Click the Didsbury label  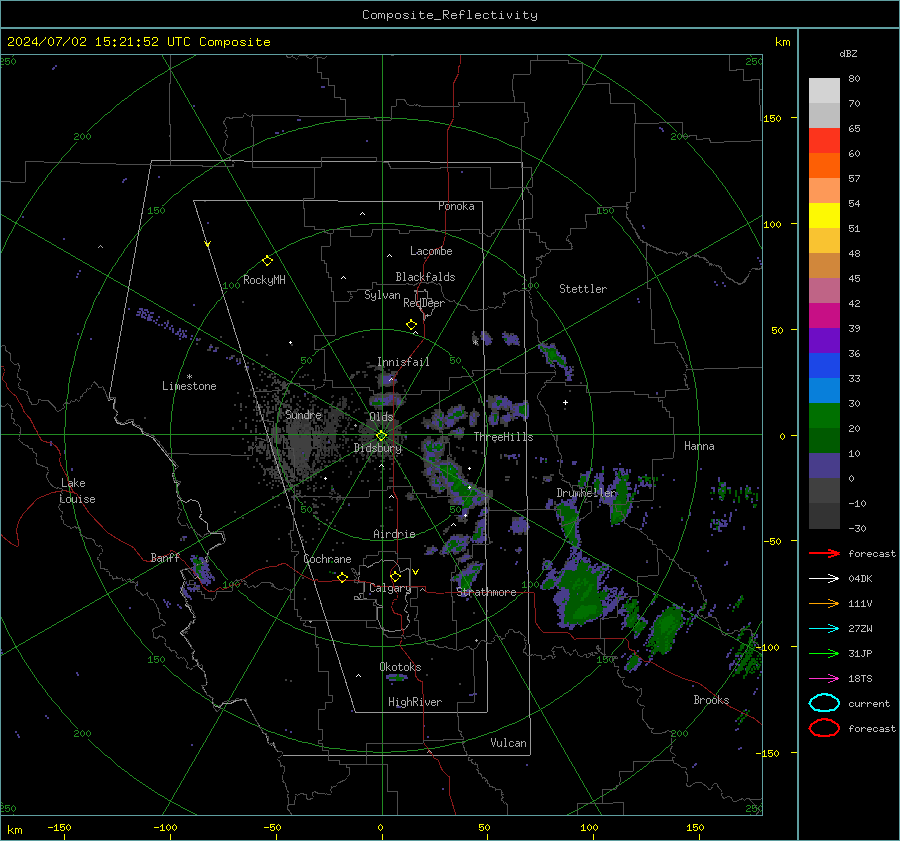(377, 448)
